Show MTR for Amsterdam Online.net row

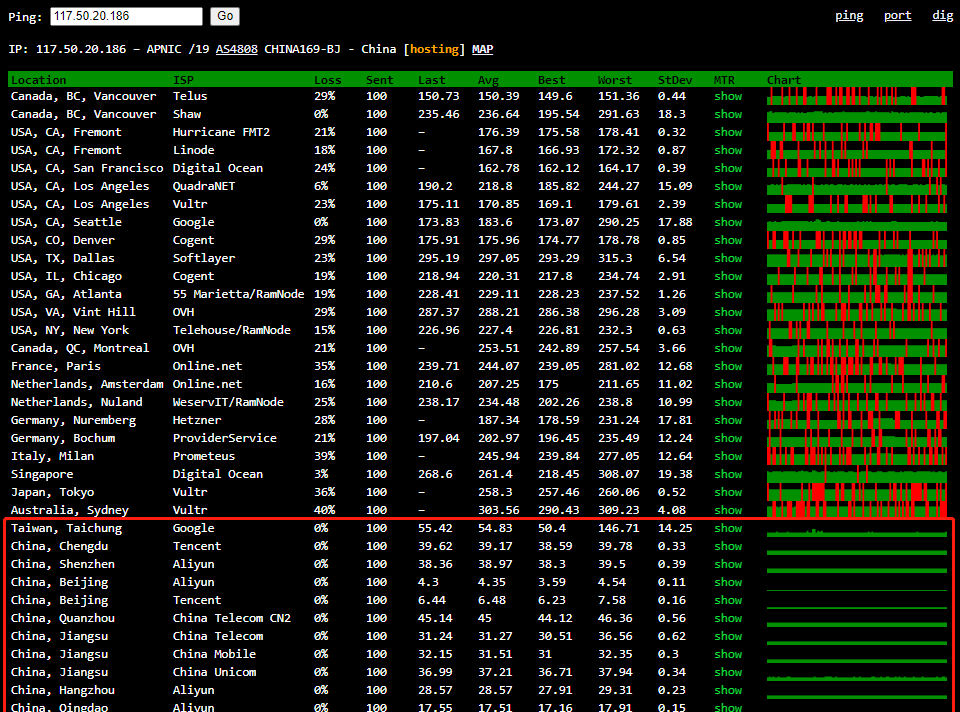[x=728, y=384]
